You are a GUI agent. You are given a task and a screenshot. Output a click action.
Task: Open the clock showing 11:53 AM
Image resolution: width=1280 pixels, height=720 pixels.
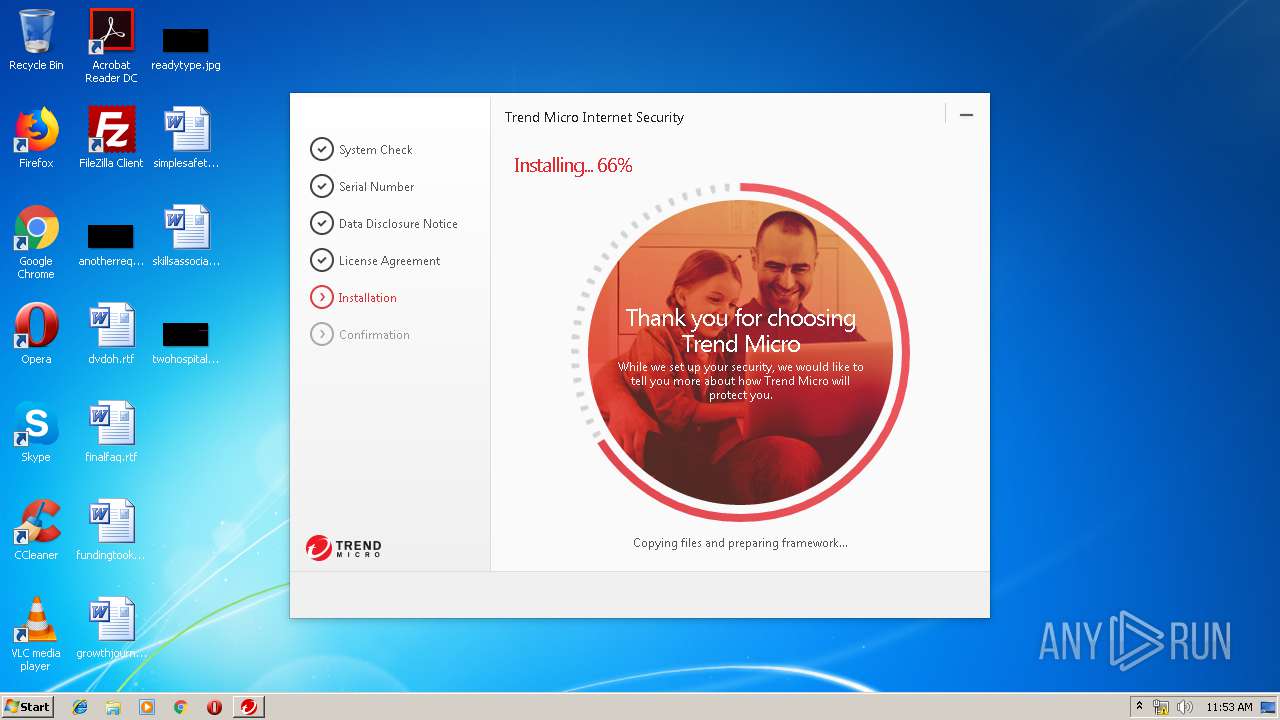[1229, 707]
